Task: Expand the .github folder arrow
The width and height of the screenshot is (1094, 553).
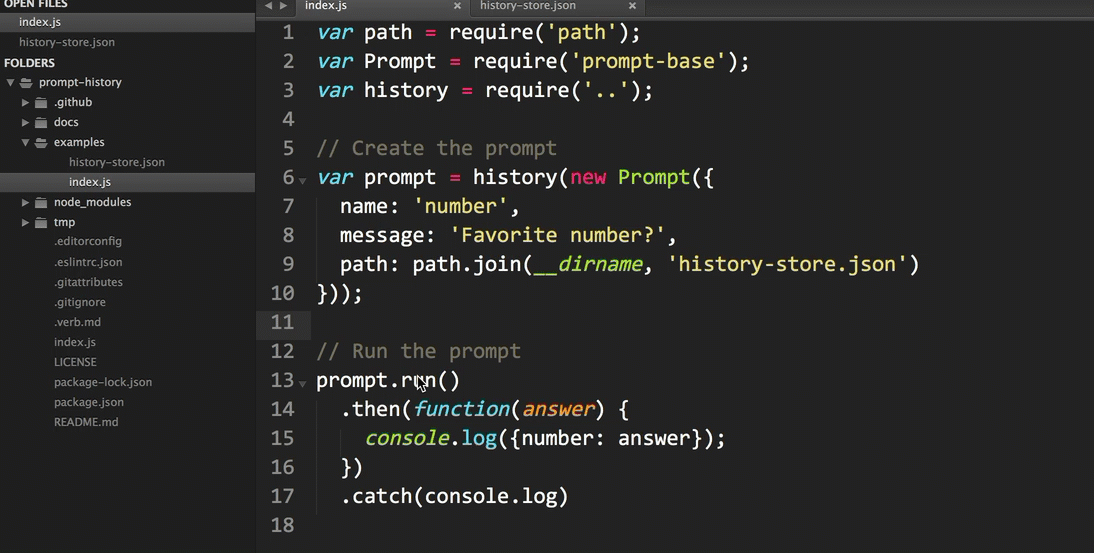Action: click(25, 103)
